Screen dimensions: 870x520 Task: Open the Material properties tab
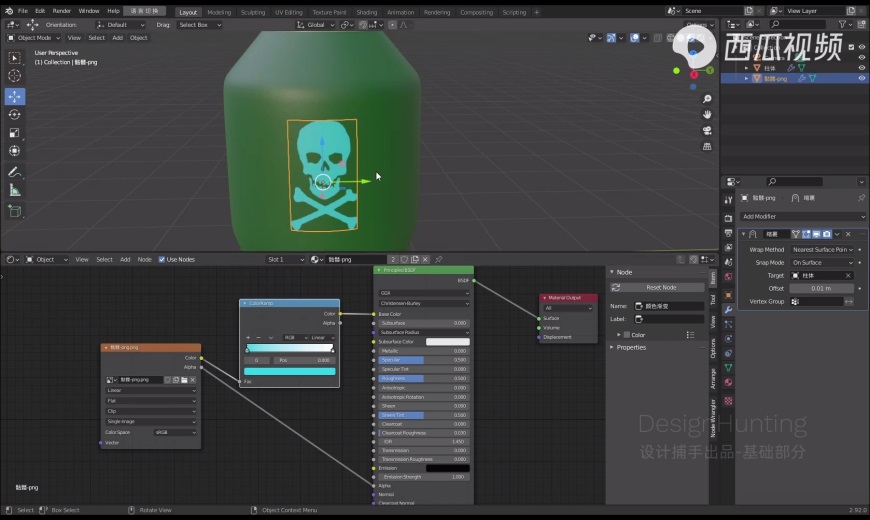pos(729,382)
